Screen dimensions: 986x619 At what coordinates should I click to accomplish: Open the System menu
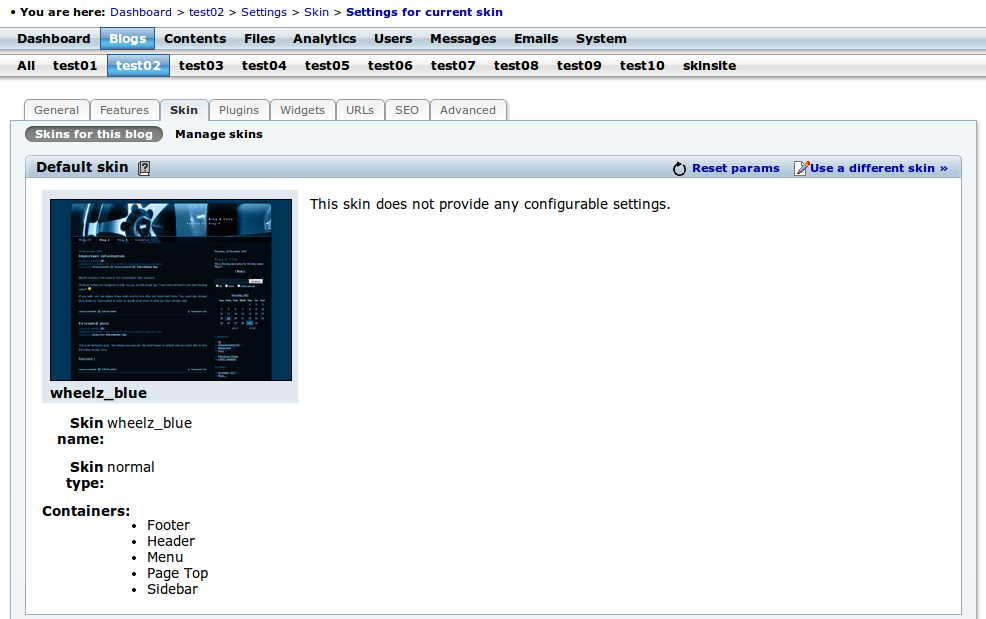click(601, 38)
